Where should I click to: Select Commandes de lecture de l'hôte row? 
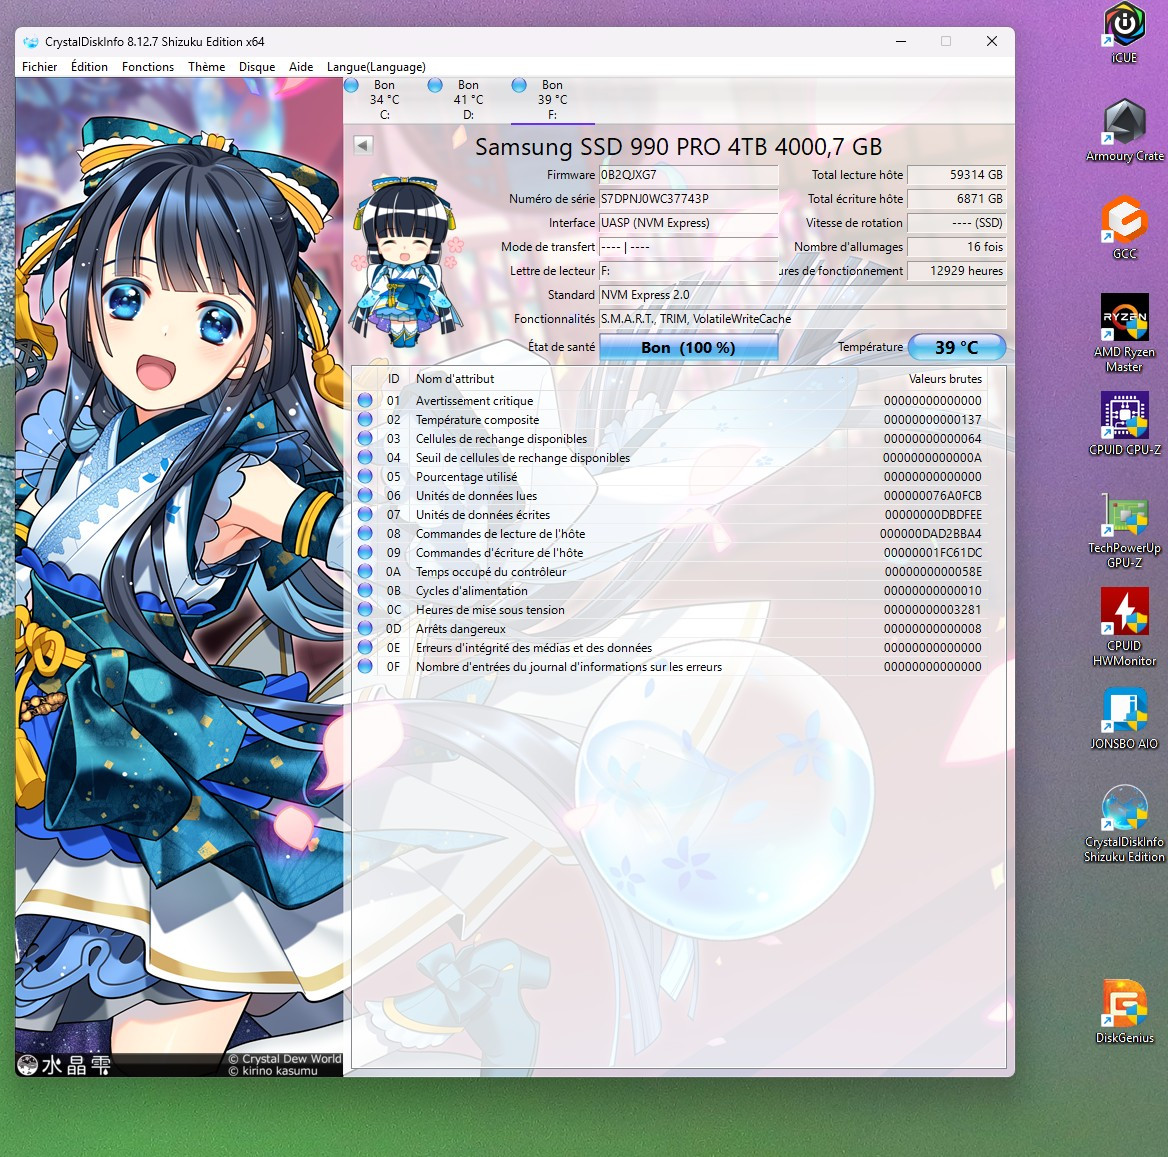point(670,533)
